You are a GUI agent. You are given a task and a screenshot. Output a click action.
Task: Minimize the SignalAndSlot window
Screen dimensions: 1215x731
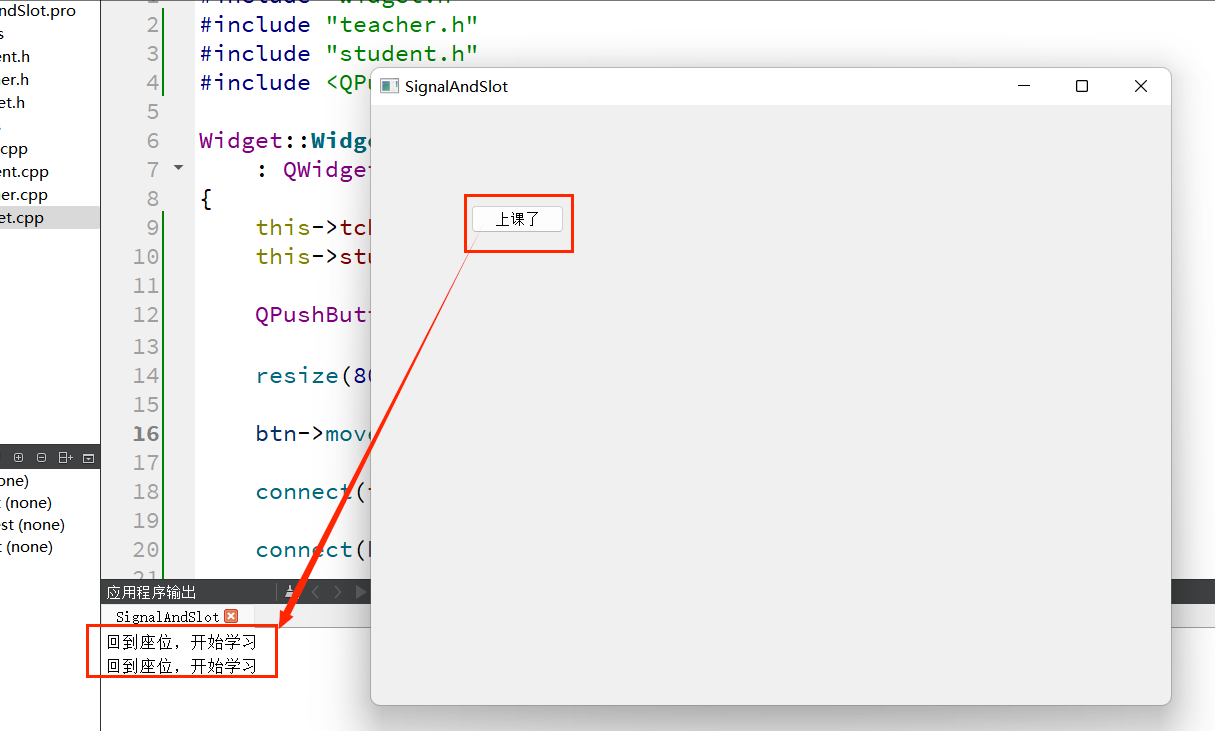click(x=1024, y=86)
